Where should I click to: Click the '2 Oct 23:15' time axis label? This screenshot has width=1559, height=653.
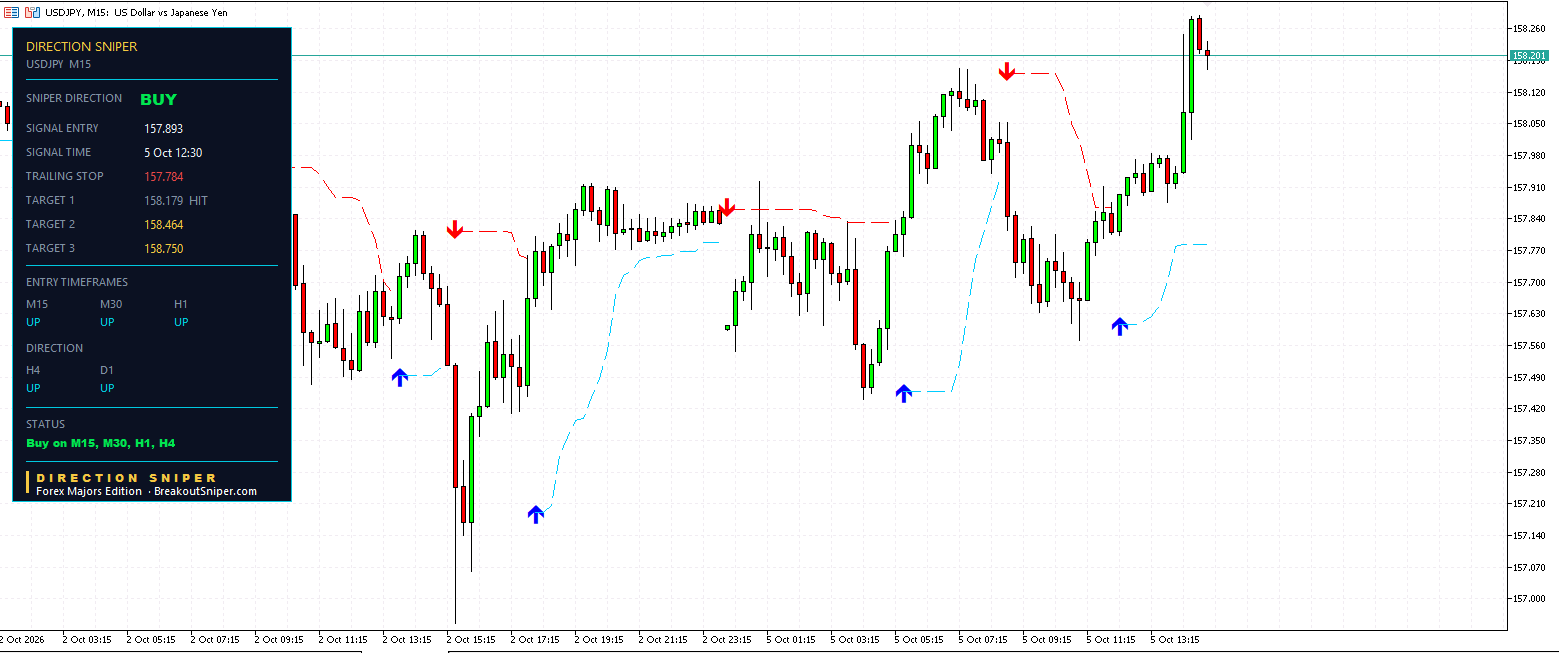tap(727, 639)
